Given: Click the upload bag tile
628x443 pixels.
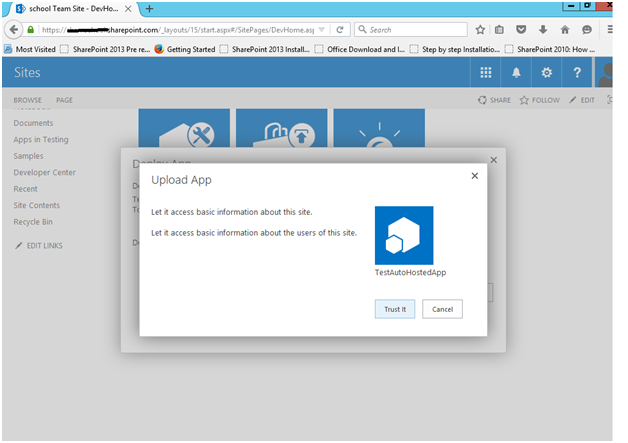Looking at the screenshot, I should coord(282,128).
